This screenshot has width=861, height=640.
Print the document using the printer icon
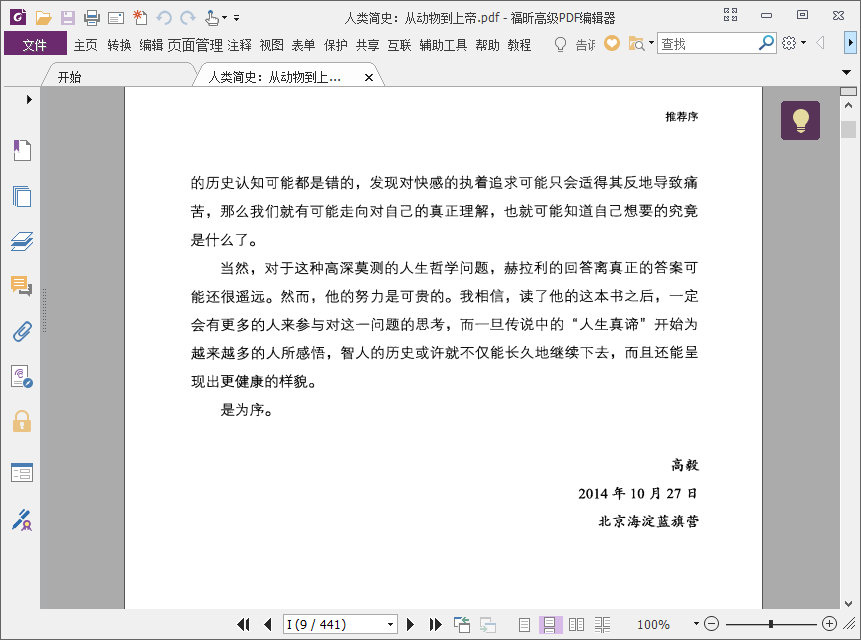92,18
